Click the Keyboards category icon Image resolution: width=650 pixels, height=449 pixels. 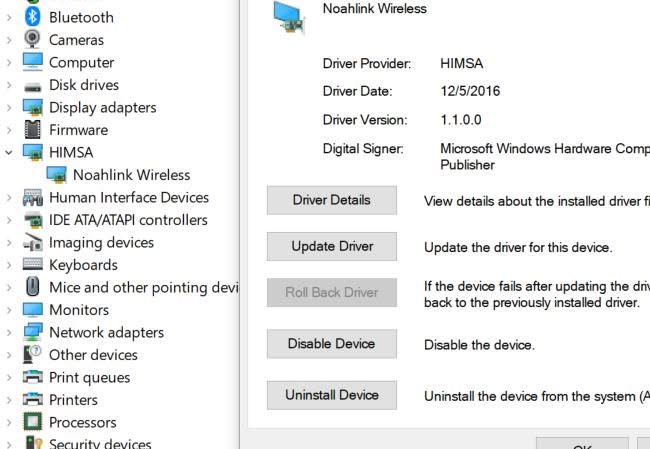tap(33, 265)
